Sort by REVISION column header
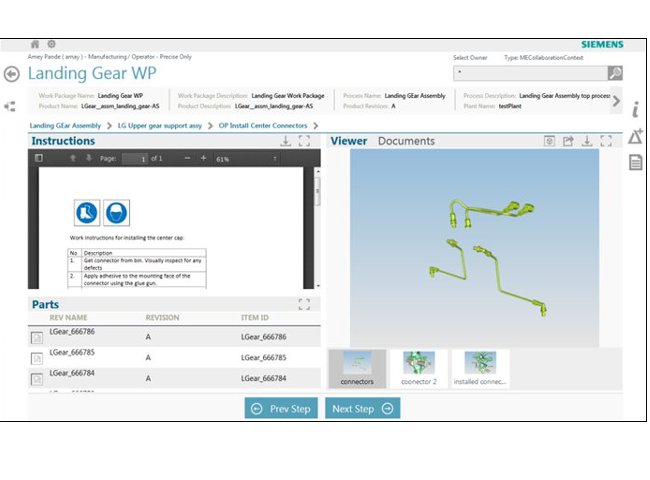Screen dimensions: 650x480 point(162,318)
